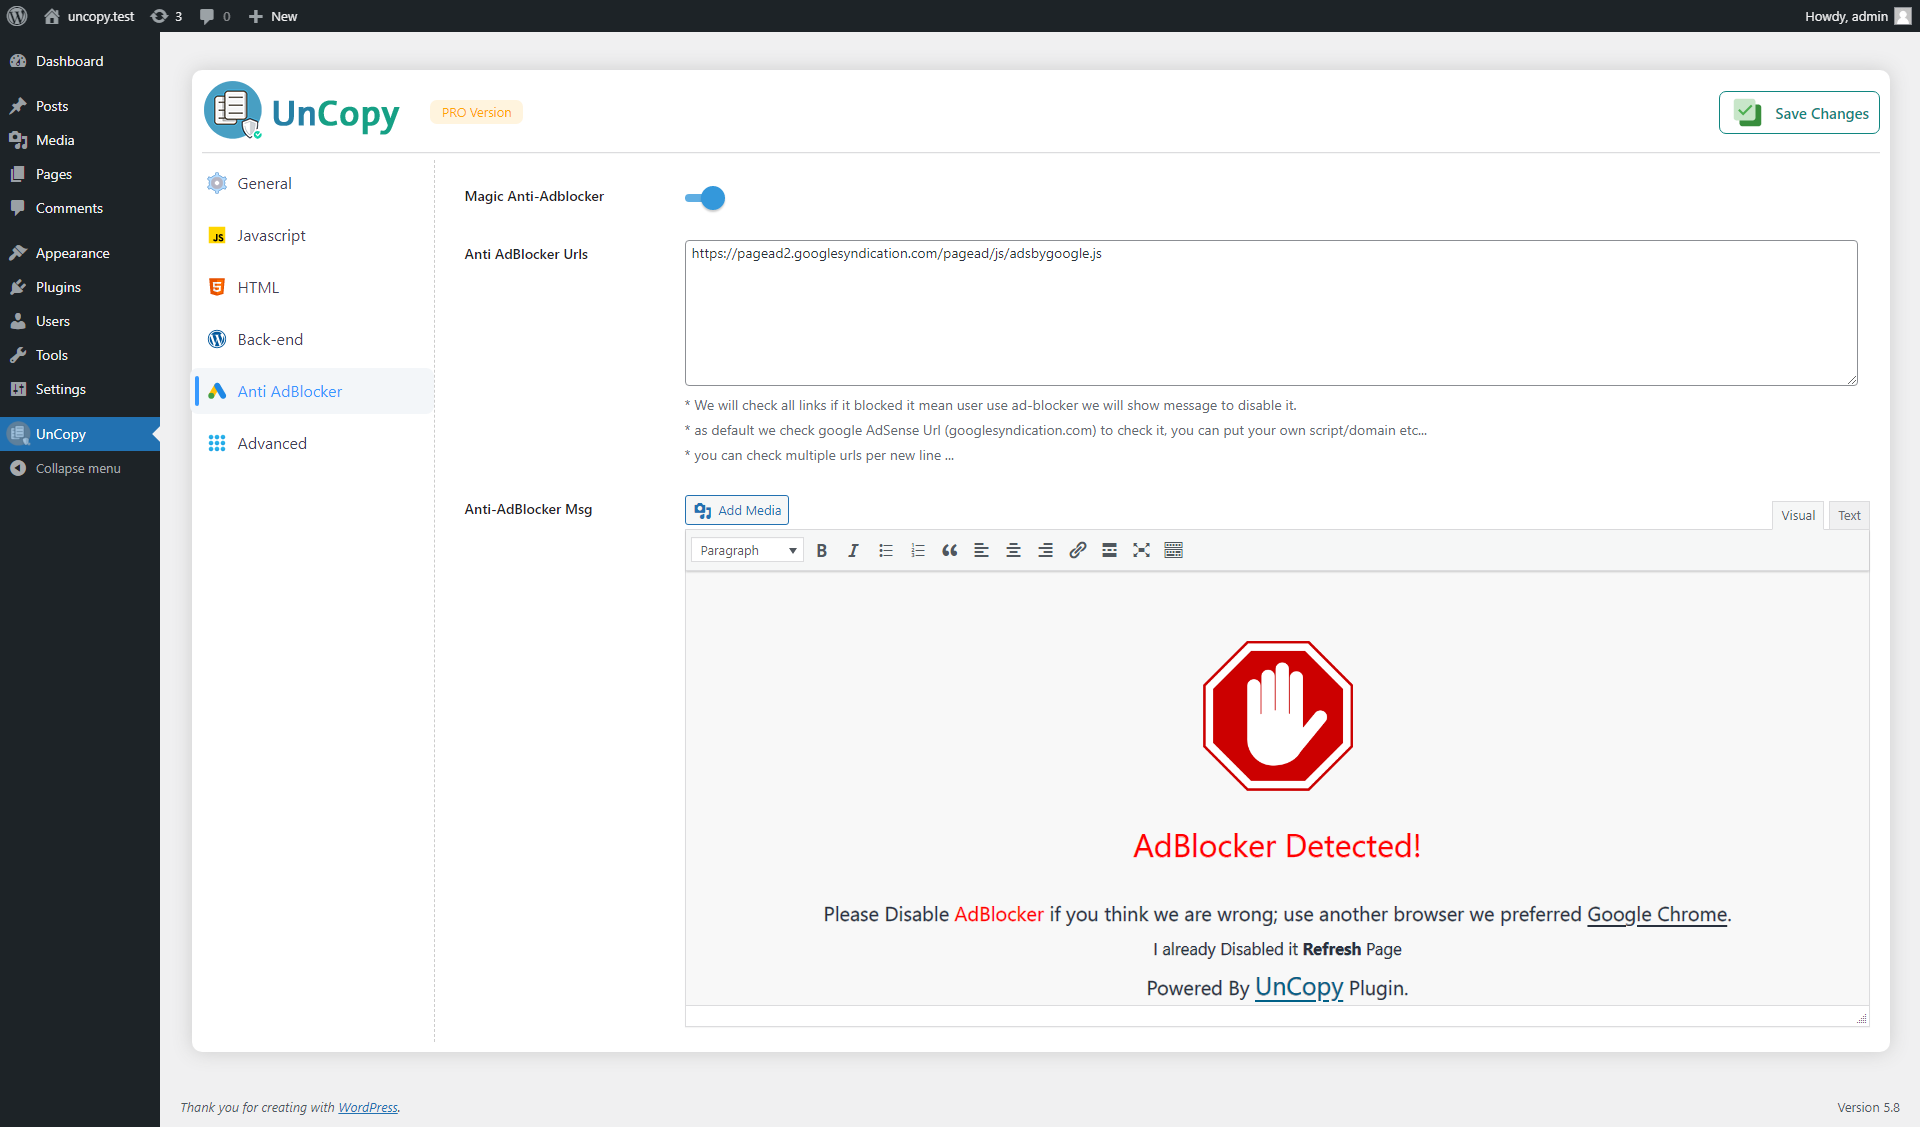Open Users in the admin sidebar
Screen dimensions: 1920x1127
[x=80, y=321]
